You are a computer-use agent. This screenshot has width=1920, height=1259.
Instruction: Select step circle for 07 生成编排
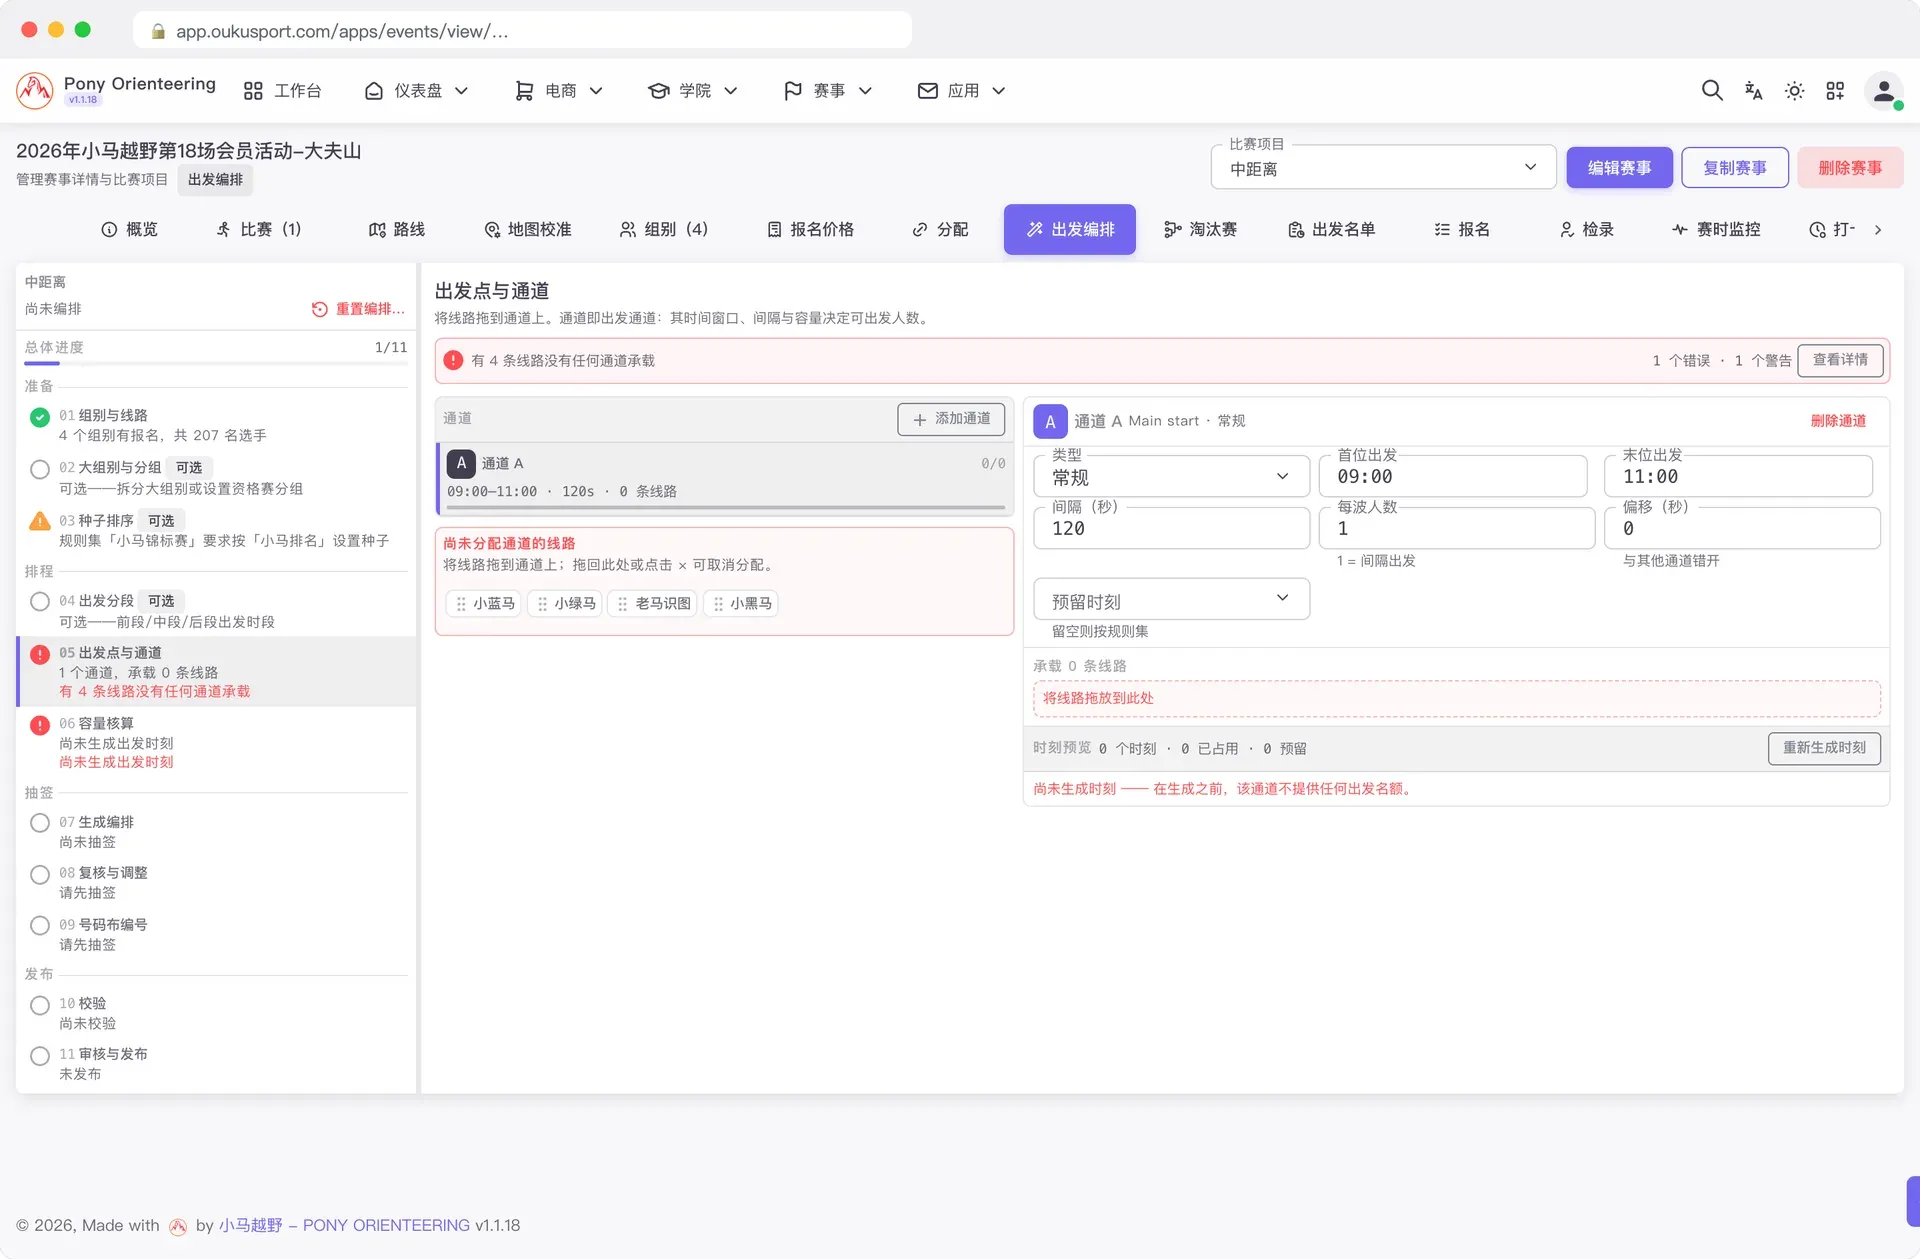point(40,823)
